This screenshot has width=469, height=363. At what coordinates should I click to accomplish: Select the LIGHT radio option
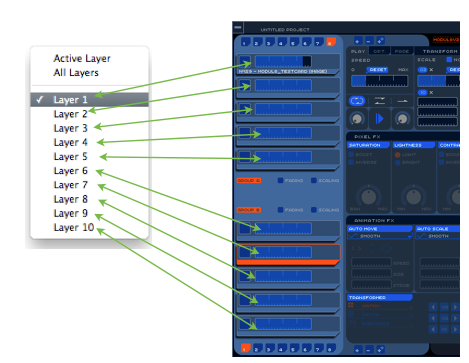(397, 155)
